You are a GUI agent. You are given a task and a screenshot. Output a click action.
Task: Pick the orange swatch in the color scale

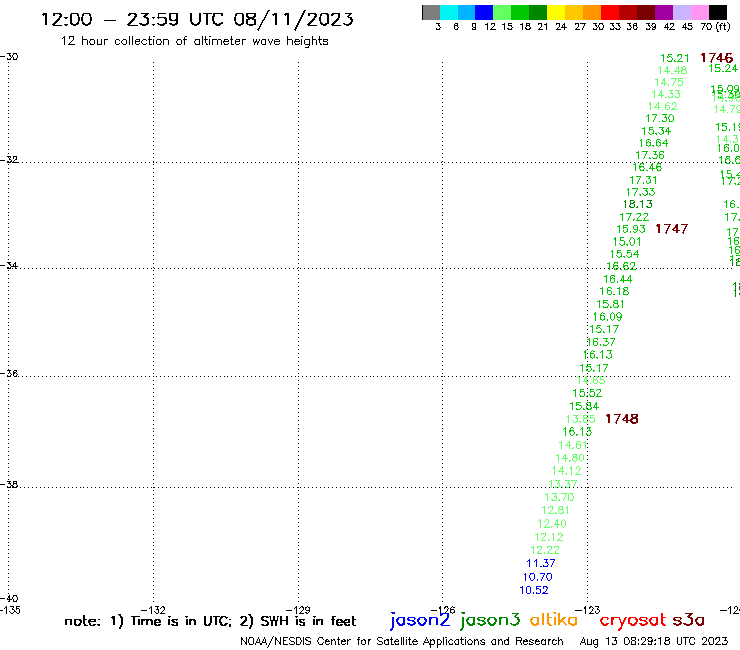click(x=592, y=12)
